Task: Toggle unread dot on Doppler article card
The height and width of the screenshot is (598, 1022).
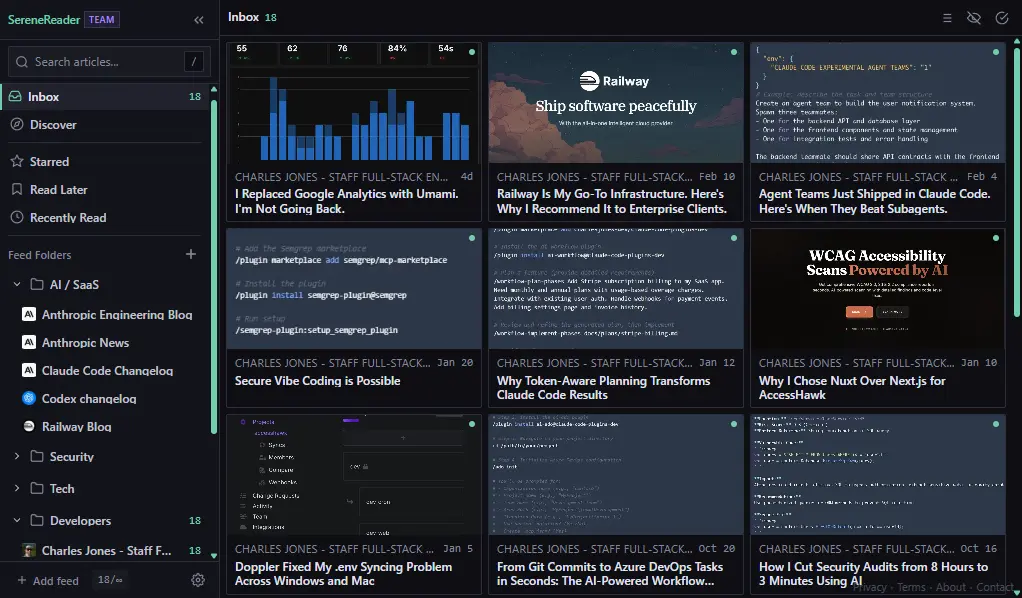Action: [x=472, y=424]
